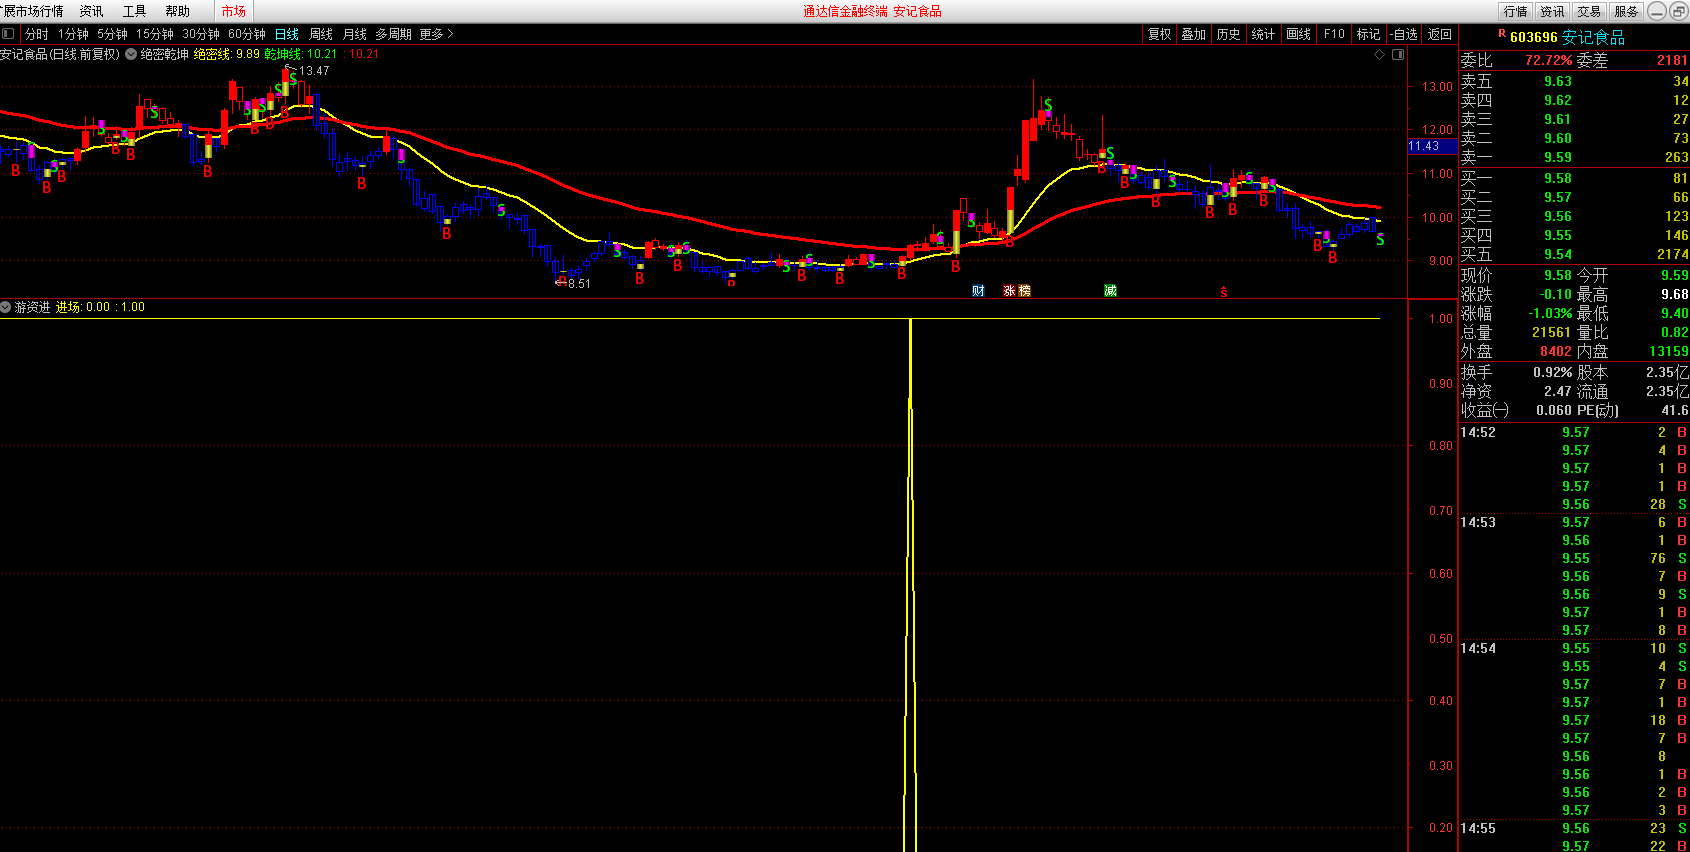Toggle the left sidebar panel icon
1690x852 pixels.
pyautogui.click(x=8, y=34)
